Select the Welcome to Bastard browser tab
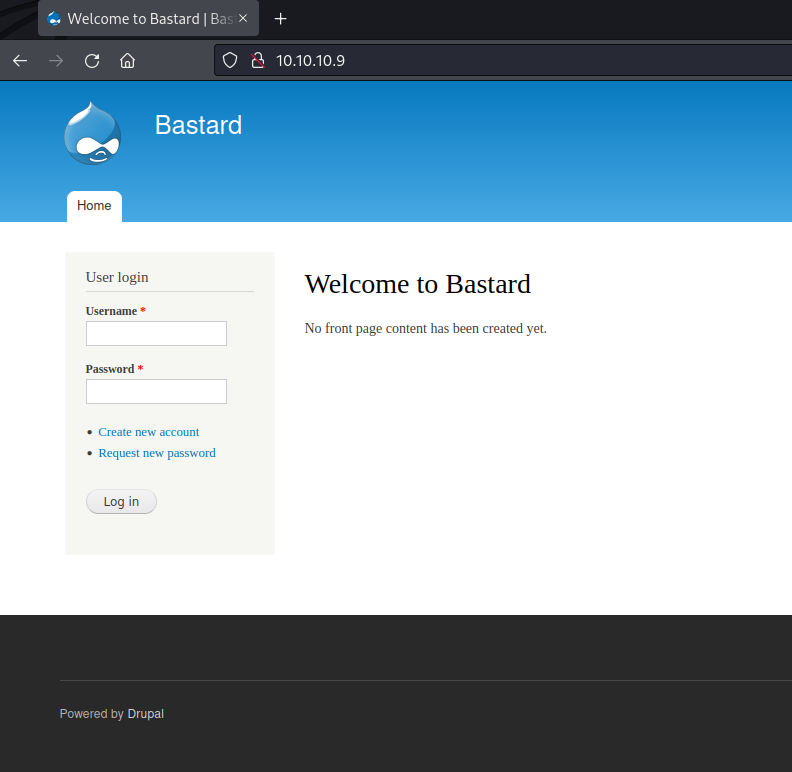Screen dimensions: 792x772 tap(140, 19)
